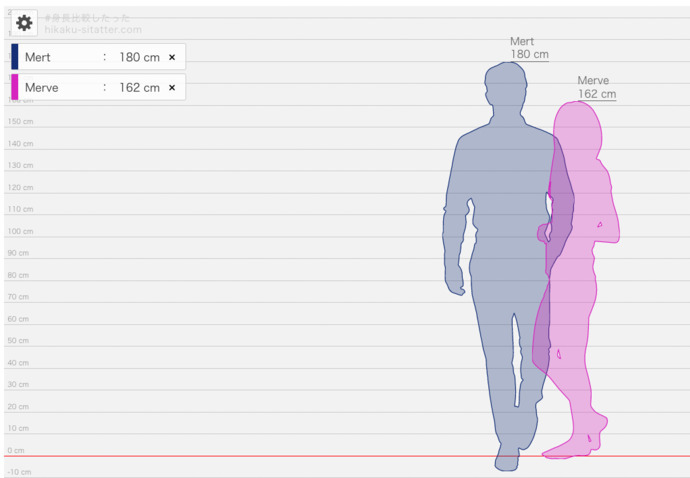Edit Mert's 180 cm height value
The height and width of the screenshot is (478, 690).
click(x=139, y=57)
